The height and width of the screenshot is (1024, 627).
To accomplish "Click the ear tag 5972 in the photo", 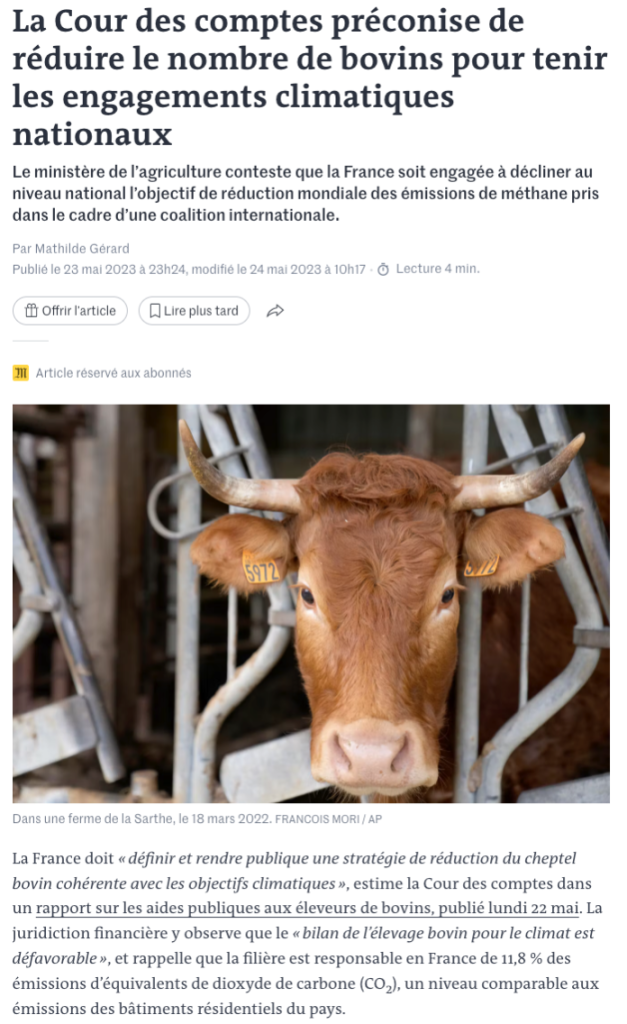I will click(x=261, y=569).
